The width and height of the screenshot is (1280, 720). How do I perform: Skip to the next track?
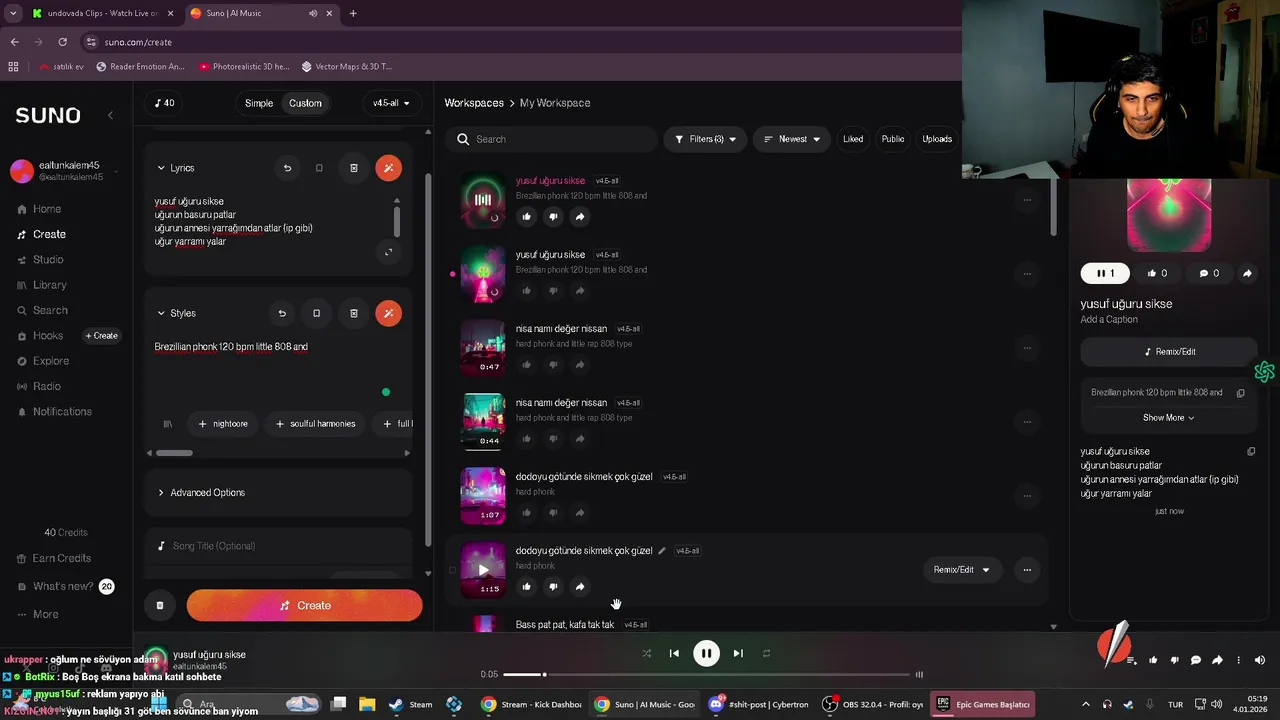point(738,653)
